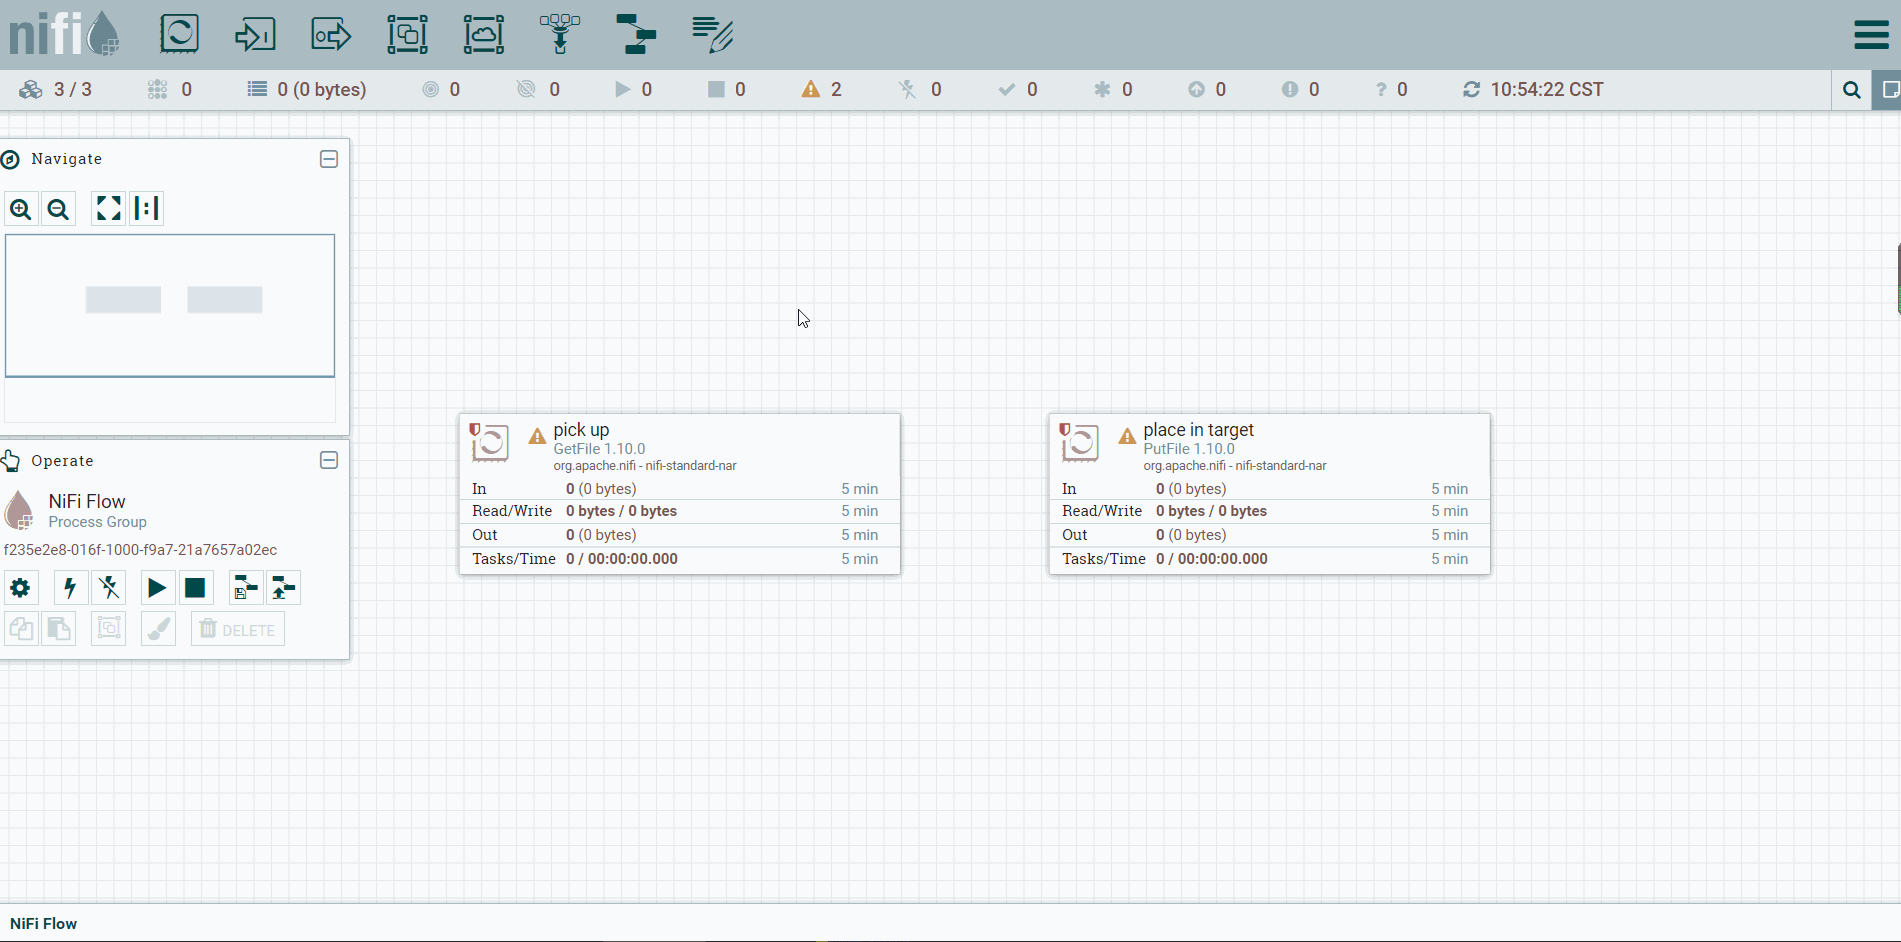Click the NiFi Flow breadcrumb link
The height and width of the screenshot is (942, 1901).
(44, 924)
